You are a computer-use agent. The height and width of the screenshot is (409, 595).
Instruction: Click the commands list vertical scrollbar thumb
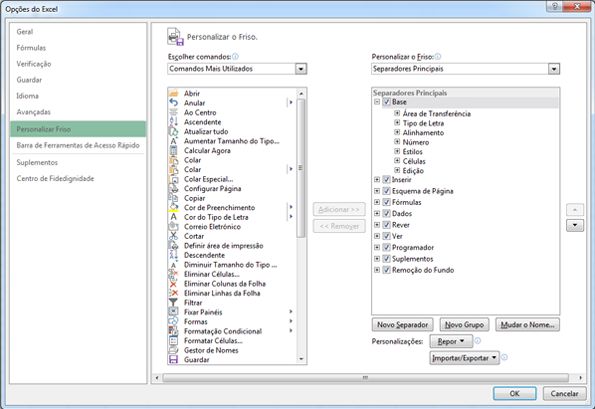(x=301, y=168)
